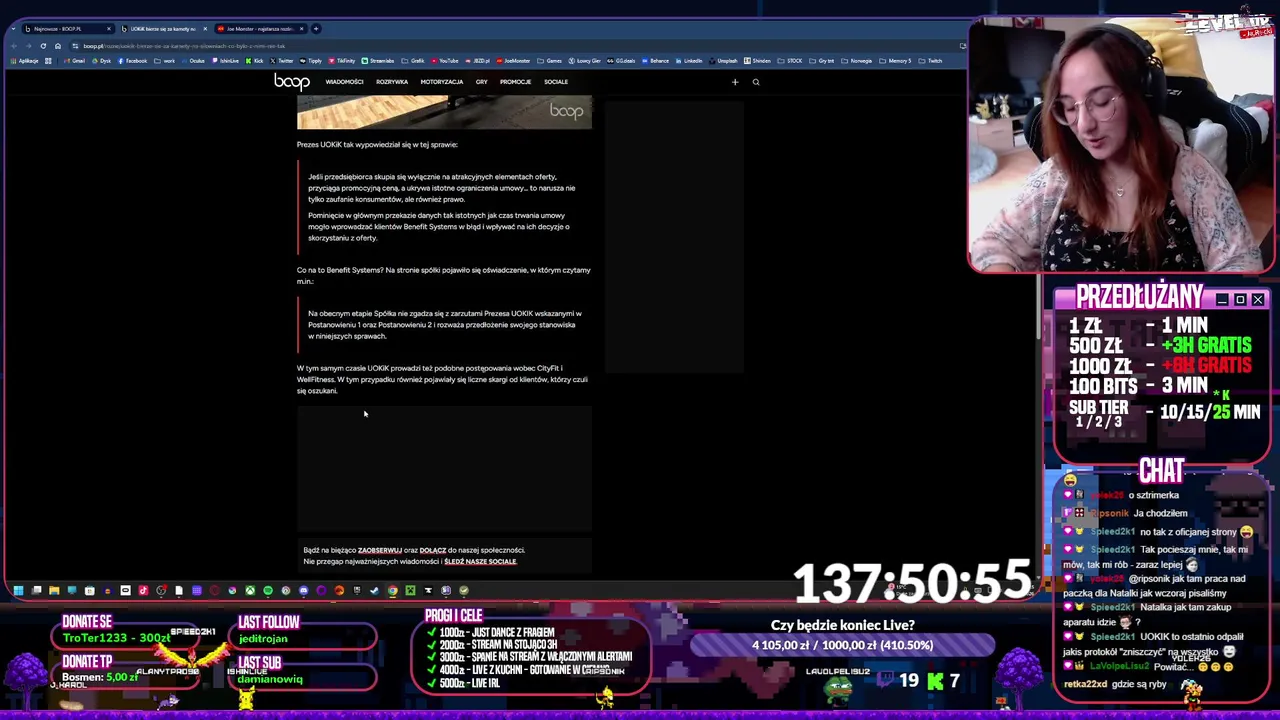
Task: Open Steam from the taskbar
Action: tap(375, 590)
